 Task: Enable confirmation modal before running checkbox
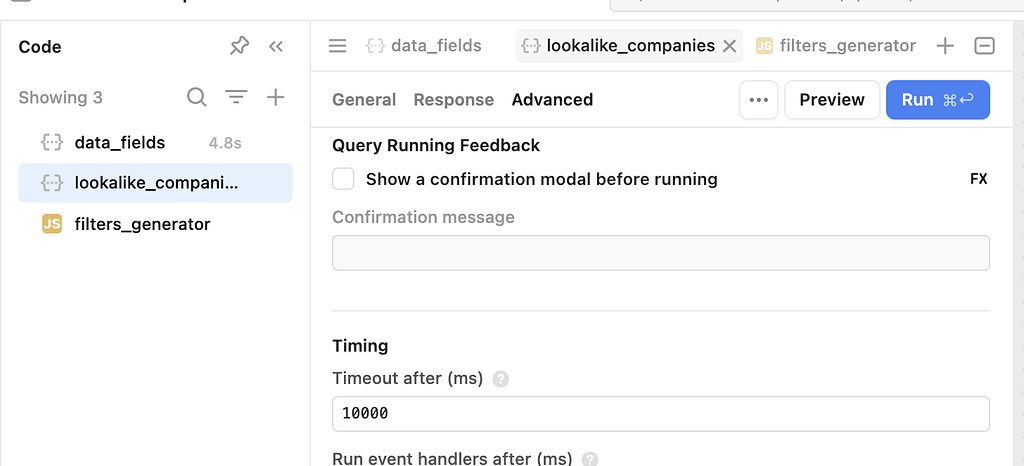tap(344, 180)
